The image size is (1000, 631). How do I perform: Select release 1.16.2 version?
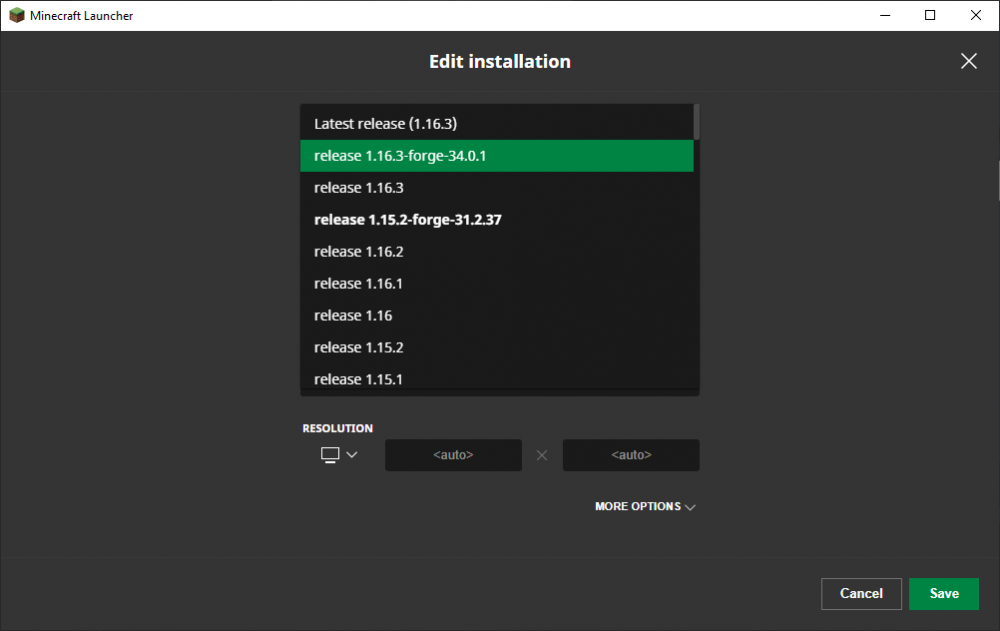click(358, 252)
